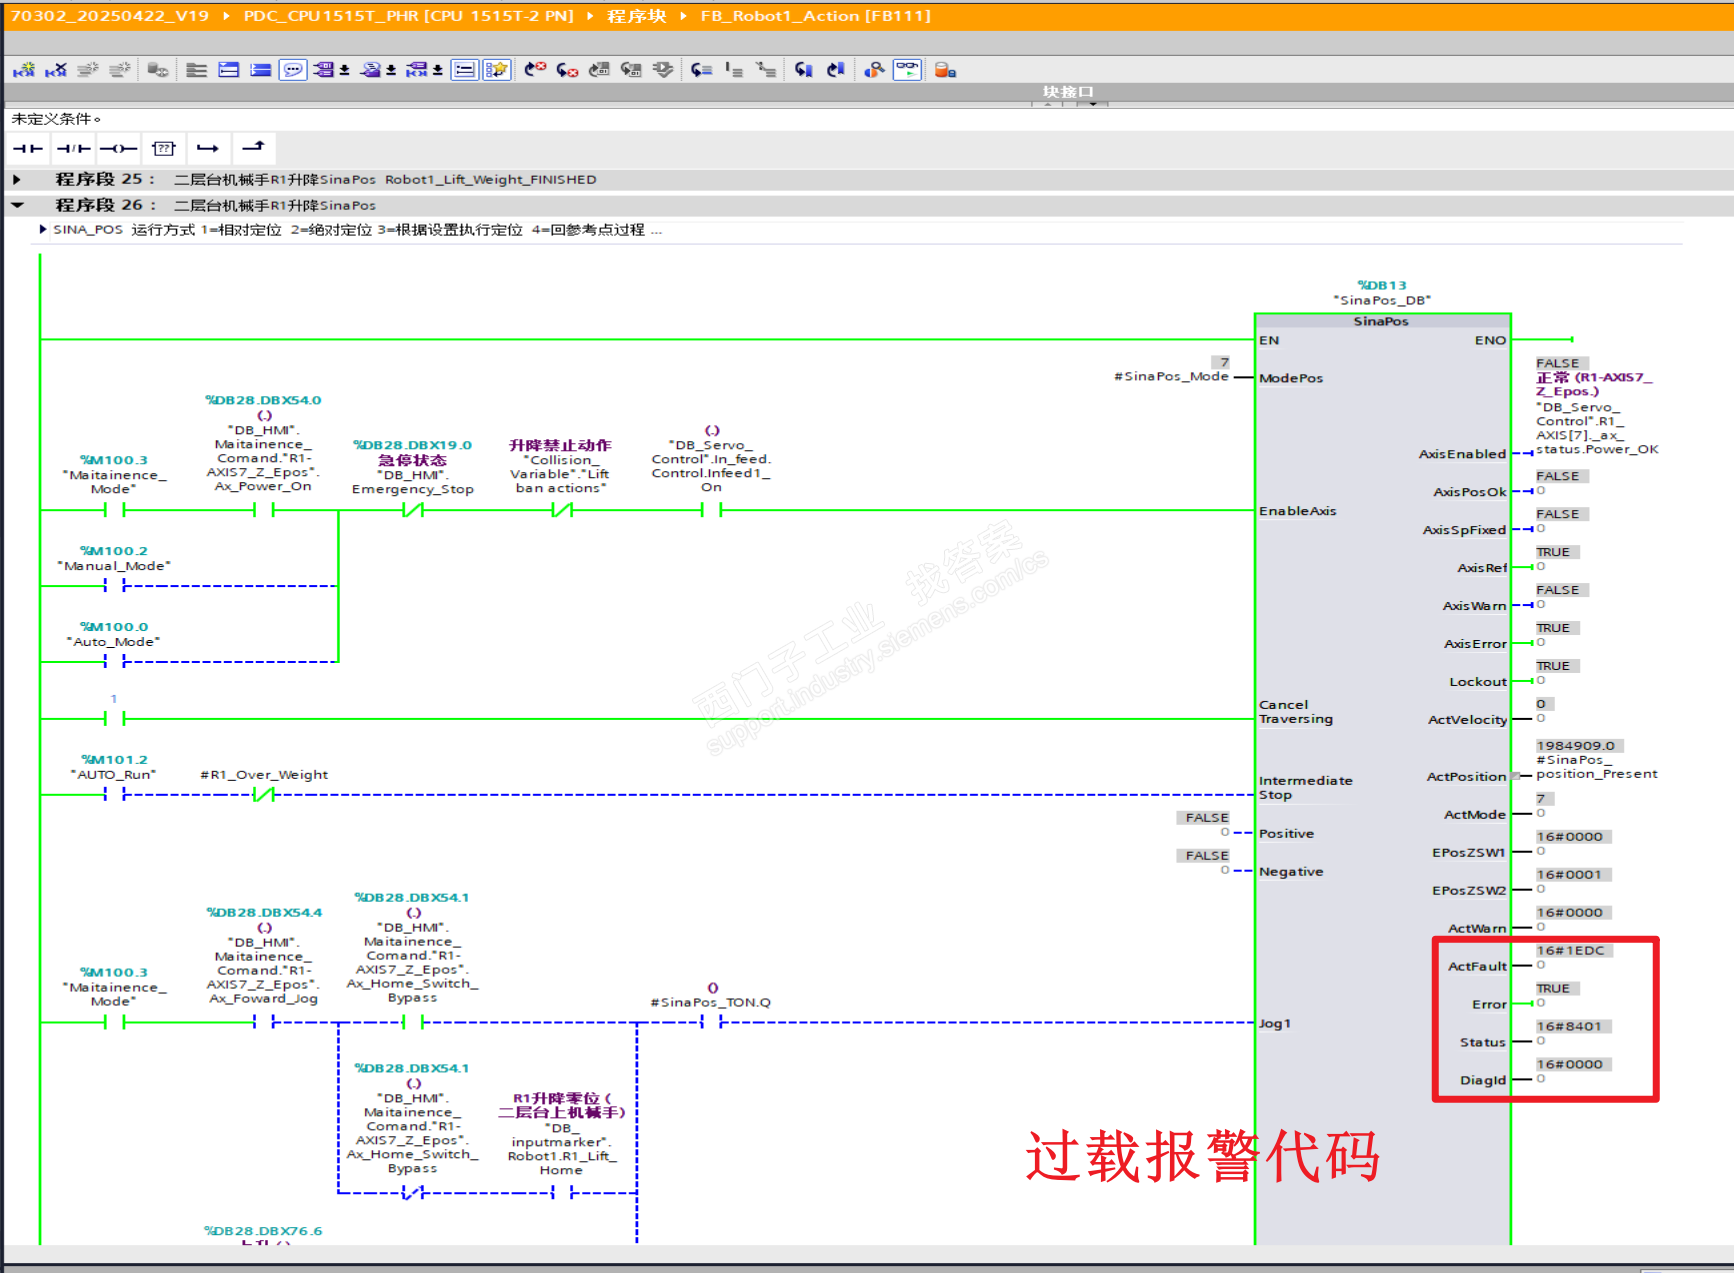1734x1273 pixels.
Task: Click the ActFault value 16#1EDC
Action: point(1571,950)
